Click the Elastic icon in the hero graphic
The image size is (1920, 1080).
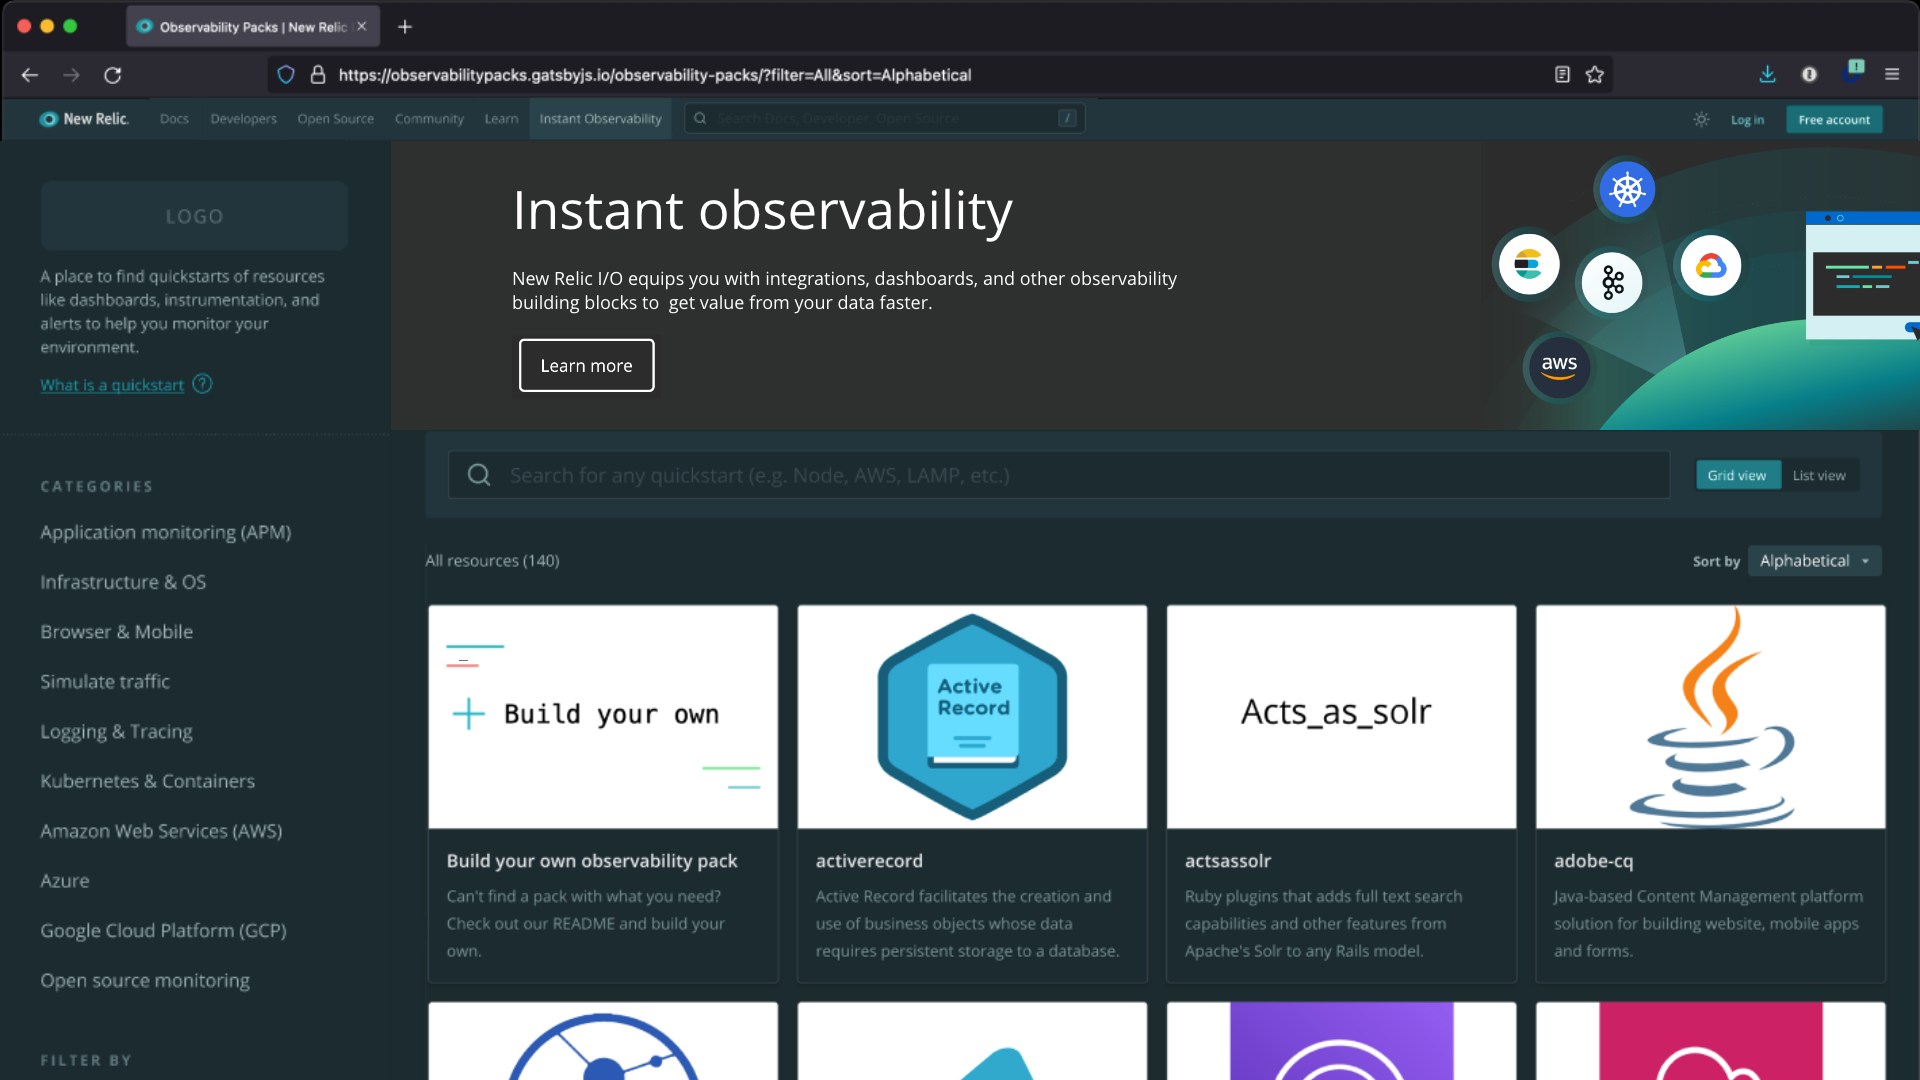pos(1527,264)
